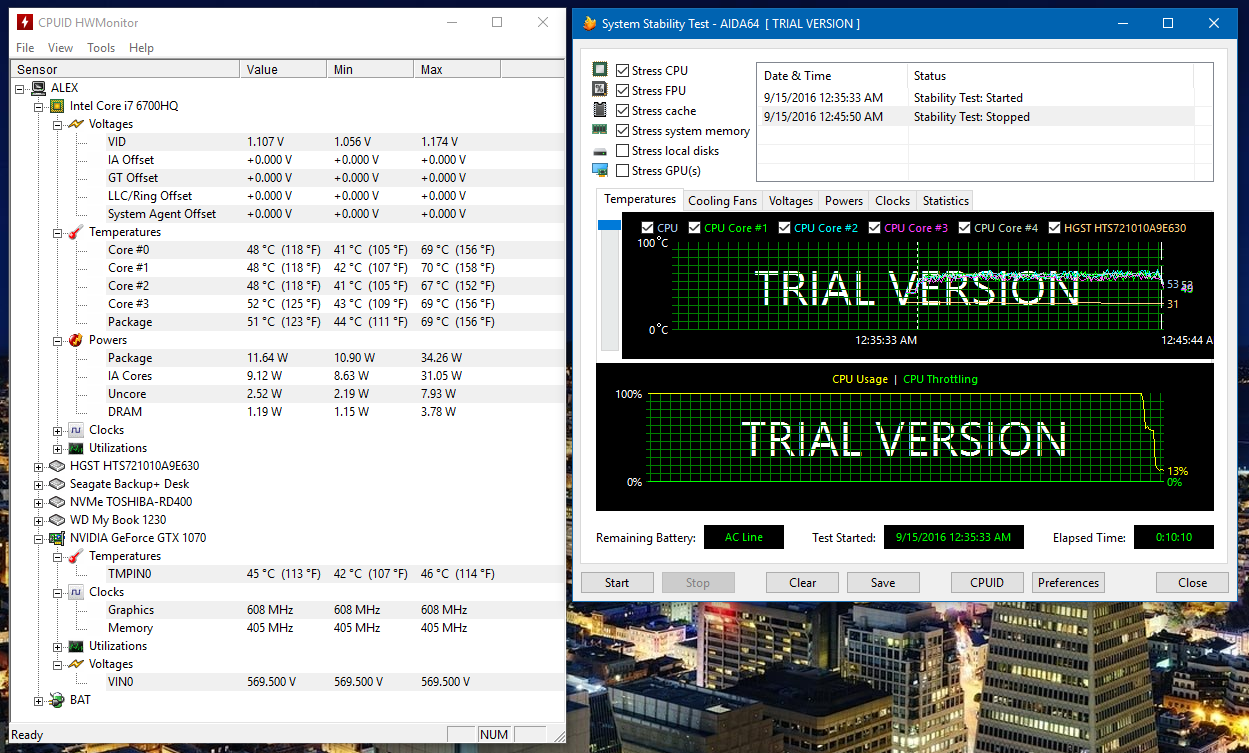Enable the Stress GPU(s) checkbox

623,171
